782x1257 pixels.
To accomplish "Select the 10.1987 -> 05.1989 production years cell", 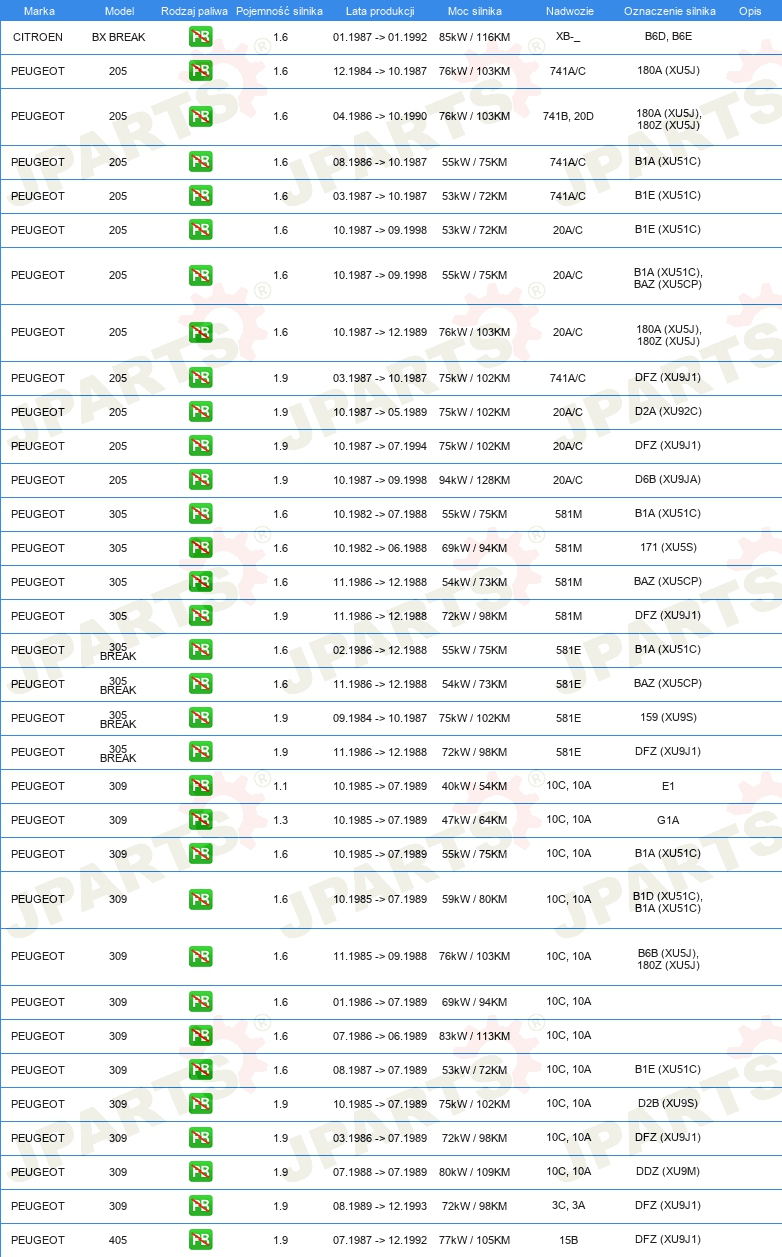I will tap(380, 412).
